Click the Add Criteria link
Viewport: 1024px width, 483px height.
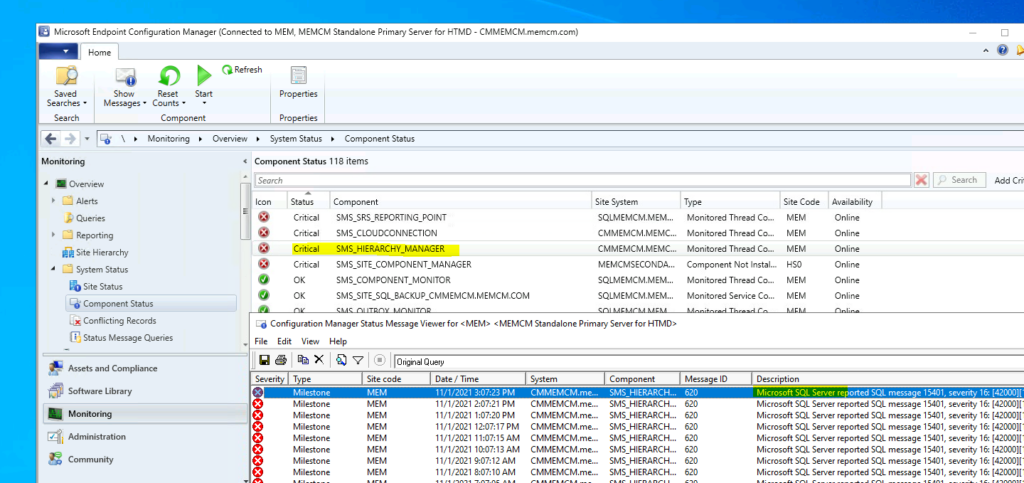pyautogui.click(x=1008, y=181)
